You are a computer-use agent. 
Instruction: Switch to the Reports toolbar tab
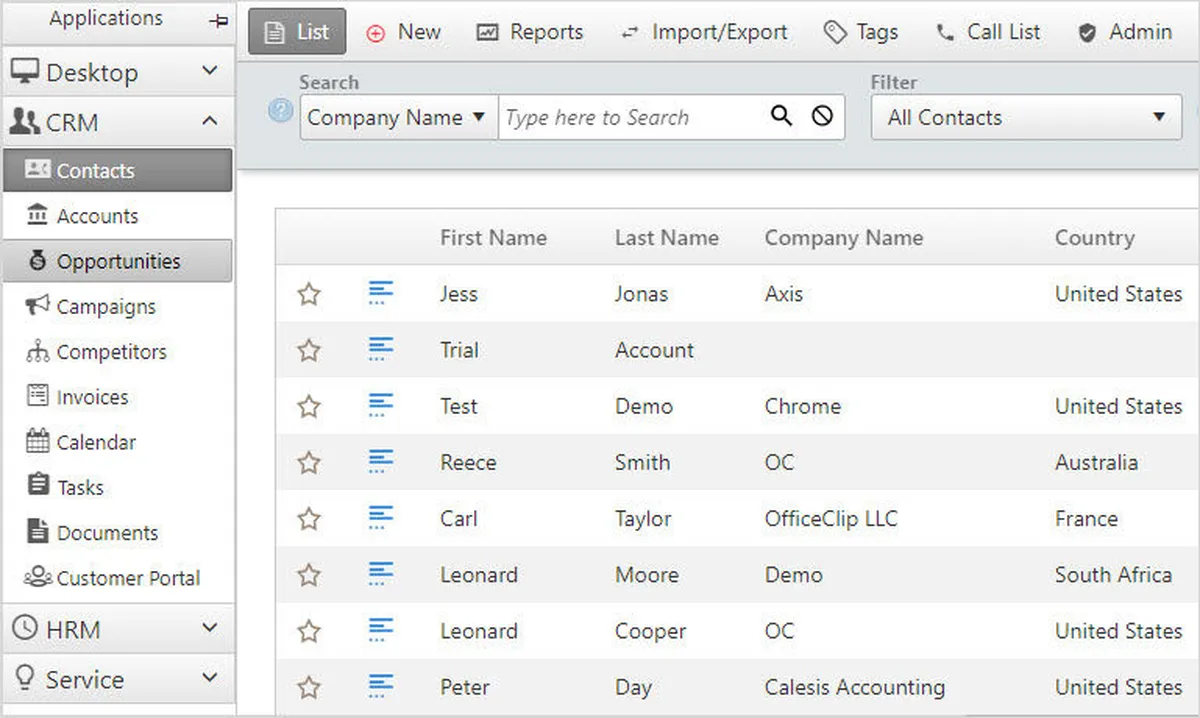tap(530, 31)
